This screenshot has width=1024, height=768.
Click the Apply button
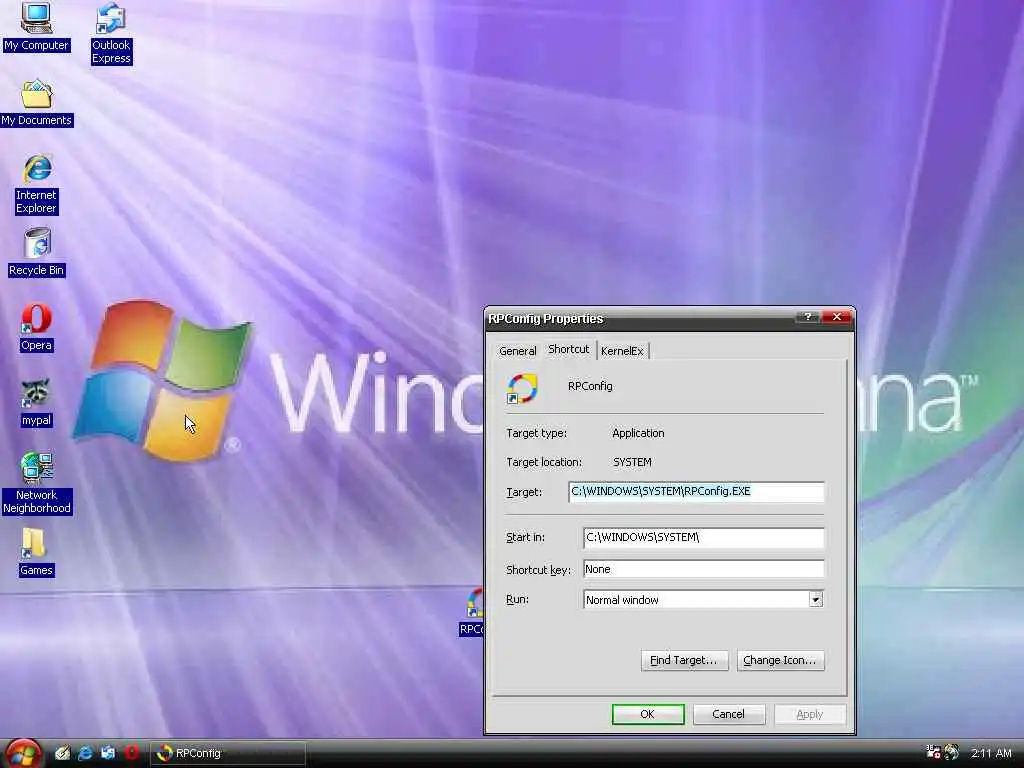(x=810, y=714)
